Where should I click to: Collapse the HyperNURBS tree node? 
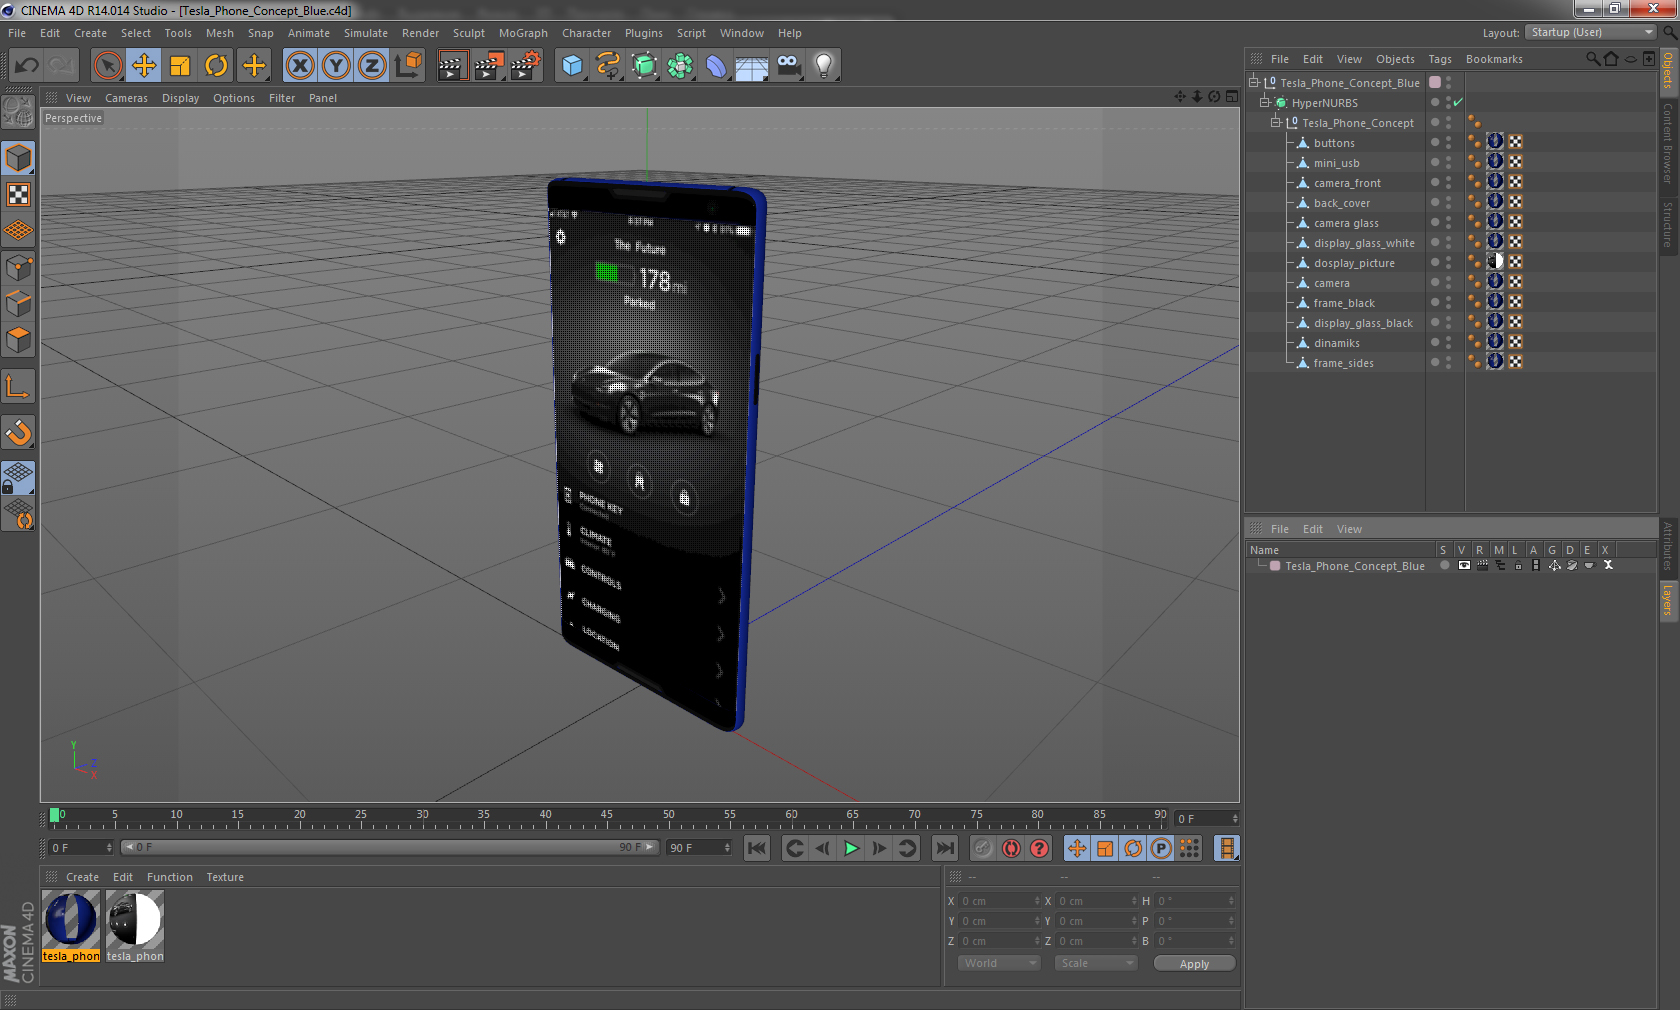coord(1264,102)
